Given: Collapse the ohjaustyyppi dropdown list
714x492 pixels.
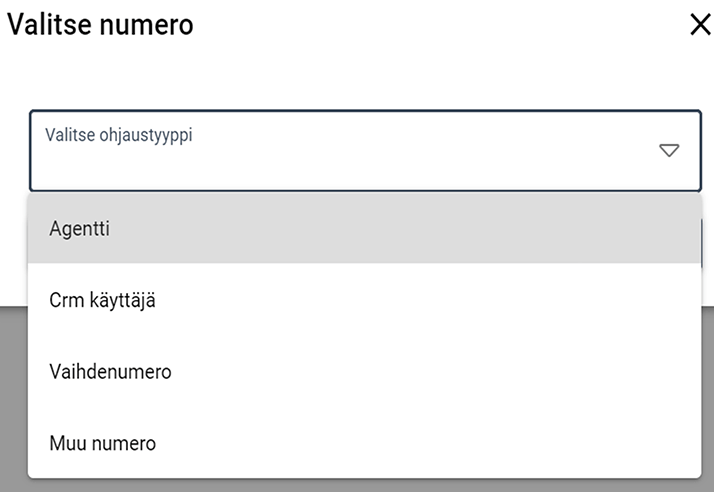Looking at the screenshot, I should [669, 151].
